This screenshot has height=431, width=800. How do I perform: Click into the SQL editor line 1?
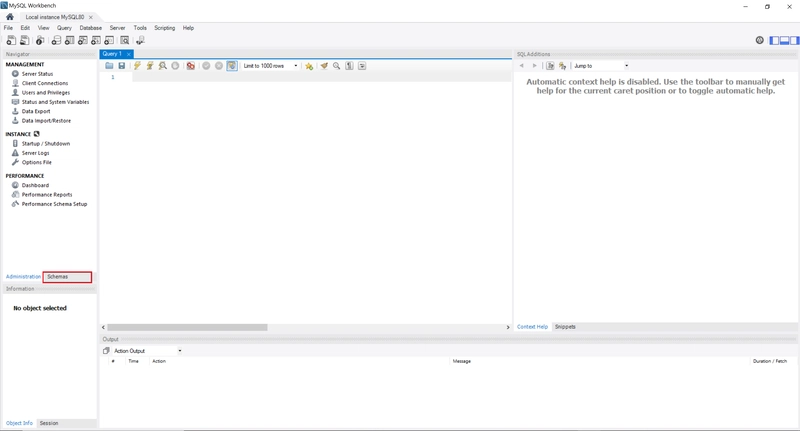(321, 77)
